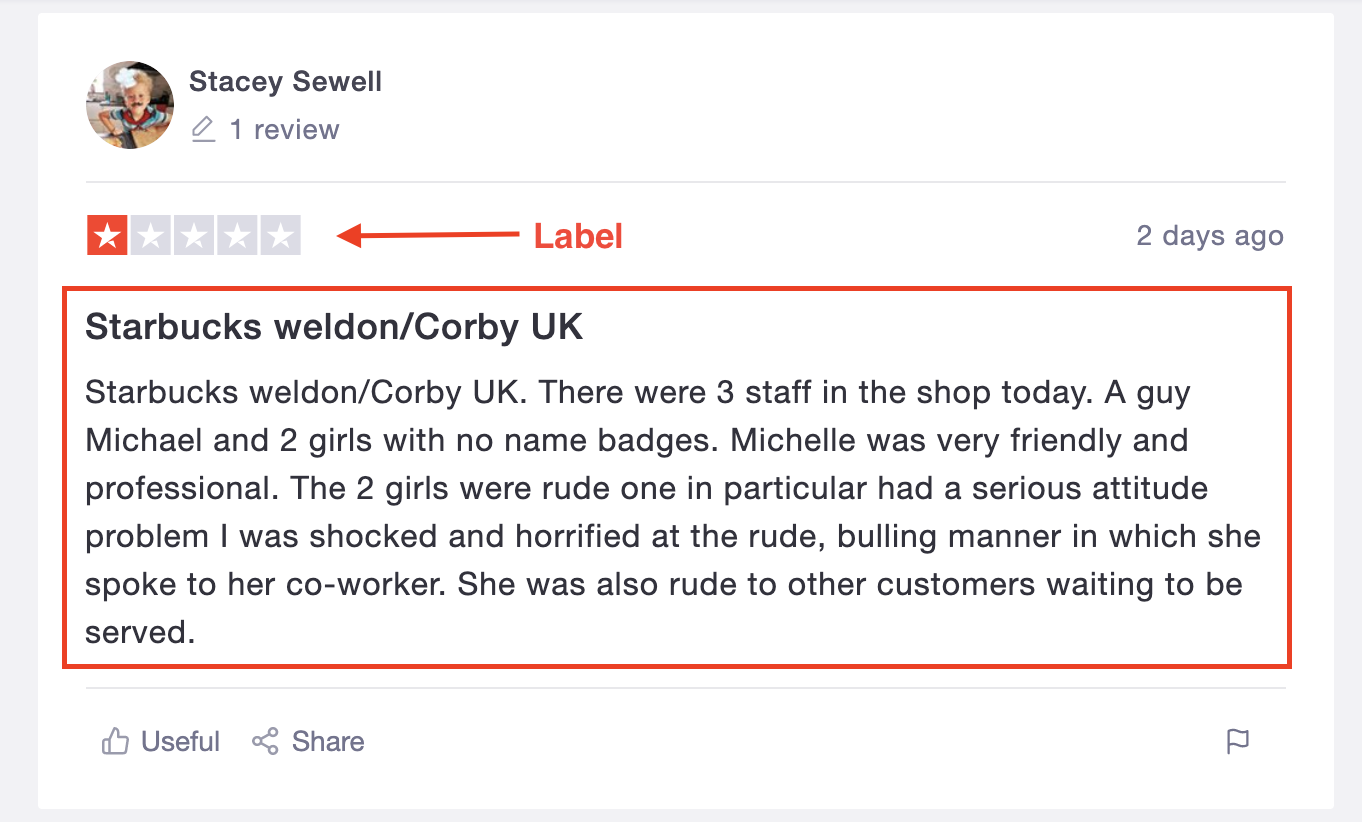1362x822 pixels.
Task: Click the fourth grey star
Action: [x=237, y=236]
